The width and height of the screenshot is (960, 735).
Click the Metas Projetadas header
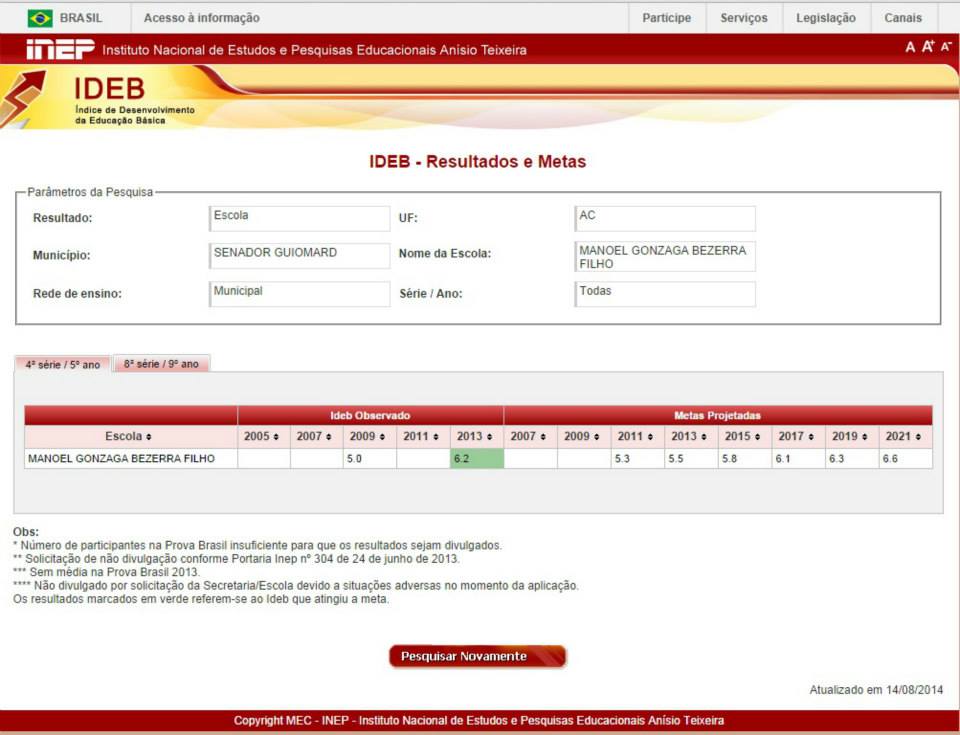[x=718, y=415]
